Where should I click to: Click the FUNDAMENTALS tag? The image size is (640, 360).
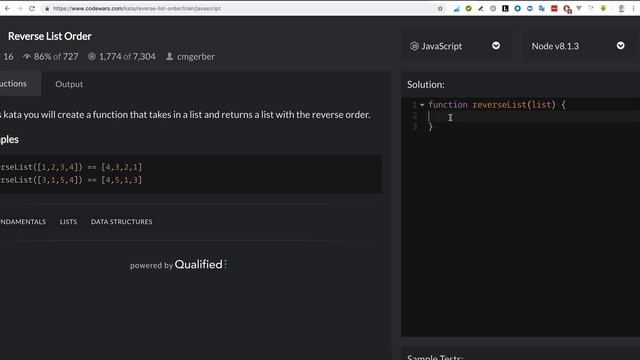pyautogui.click(x=22, y=222)
